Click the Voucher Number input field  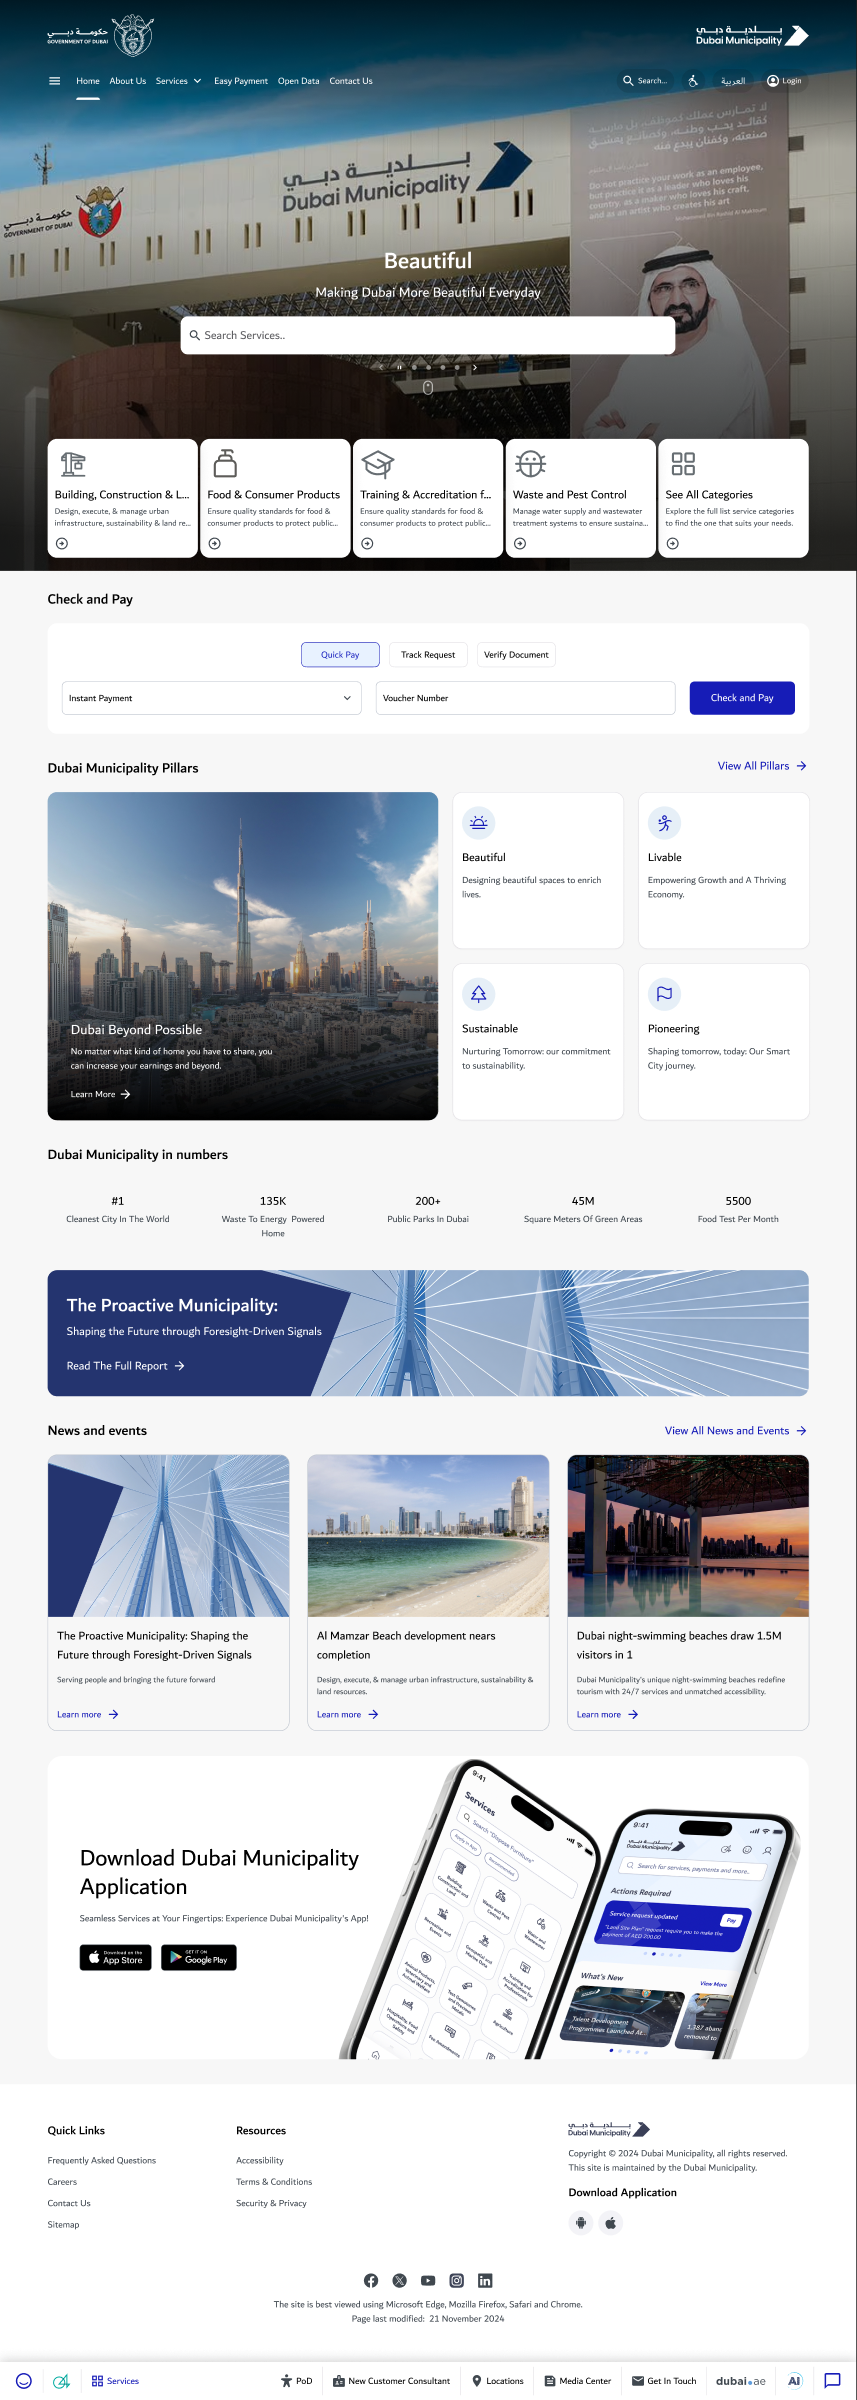tap(526, 698)
